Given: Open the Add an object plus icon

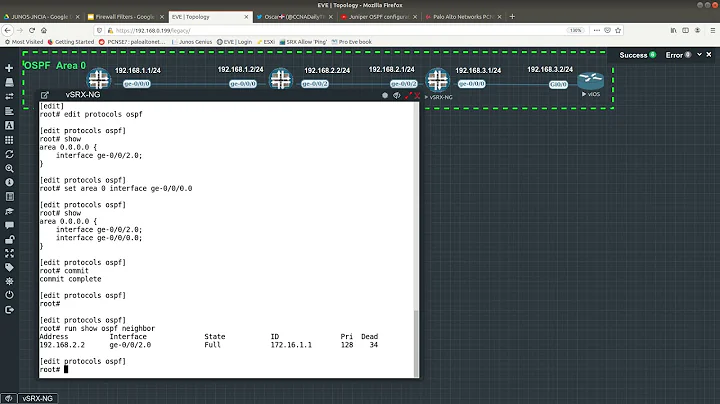Looking at the screenshot, I should [9, 68].
